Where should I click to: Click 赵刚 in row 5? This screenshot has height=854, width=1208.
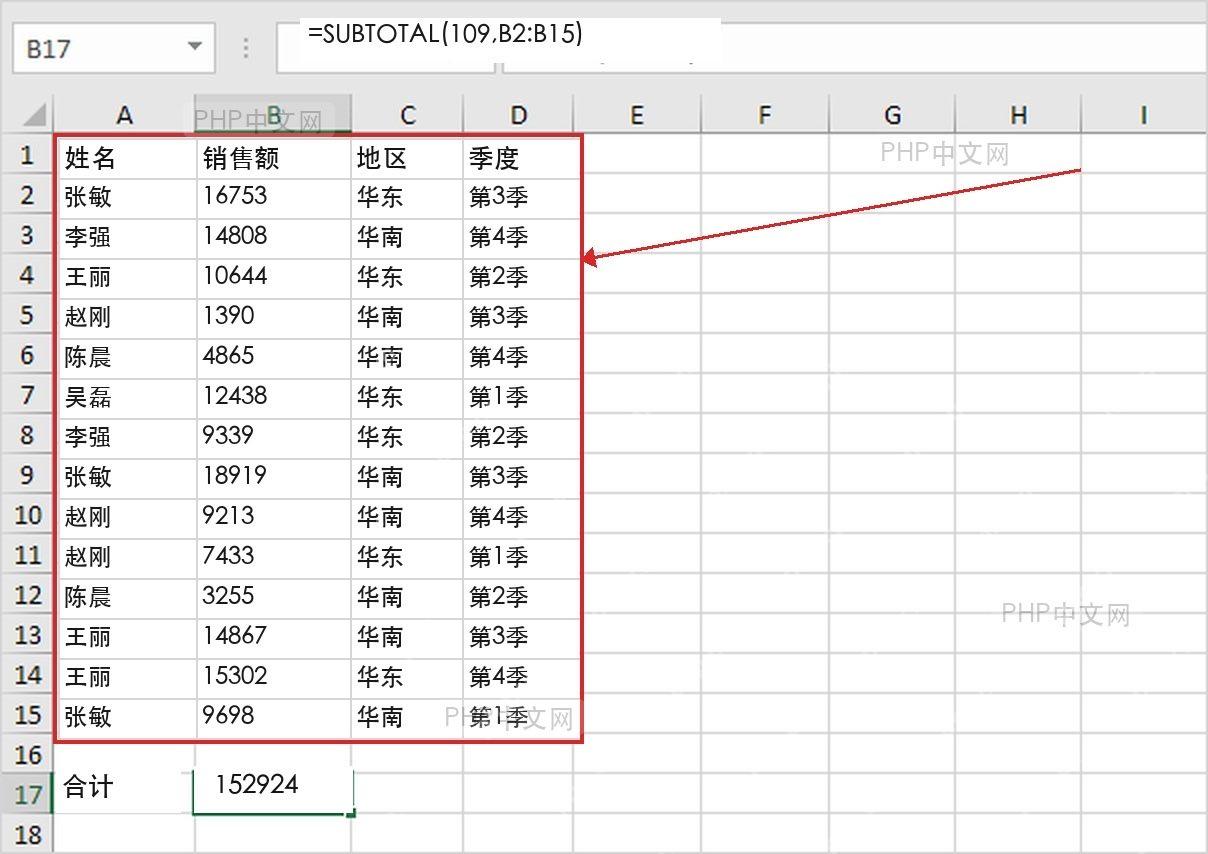(x=125, y=317)
